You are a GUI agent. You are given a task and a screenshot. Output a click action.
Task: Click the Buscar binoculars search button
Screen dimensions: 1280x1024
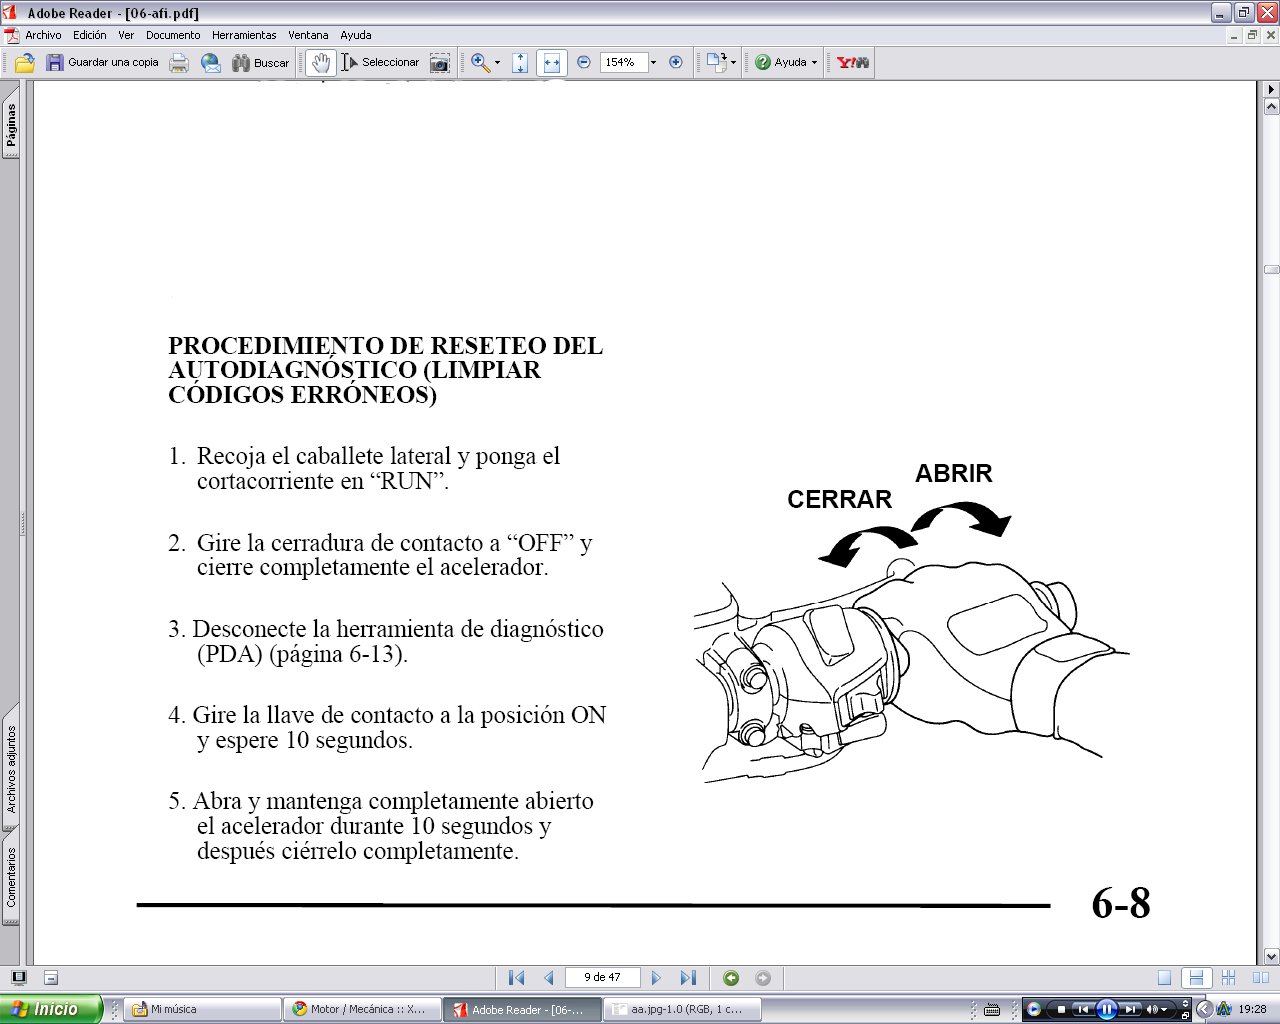pos(260,62)
